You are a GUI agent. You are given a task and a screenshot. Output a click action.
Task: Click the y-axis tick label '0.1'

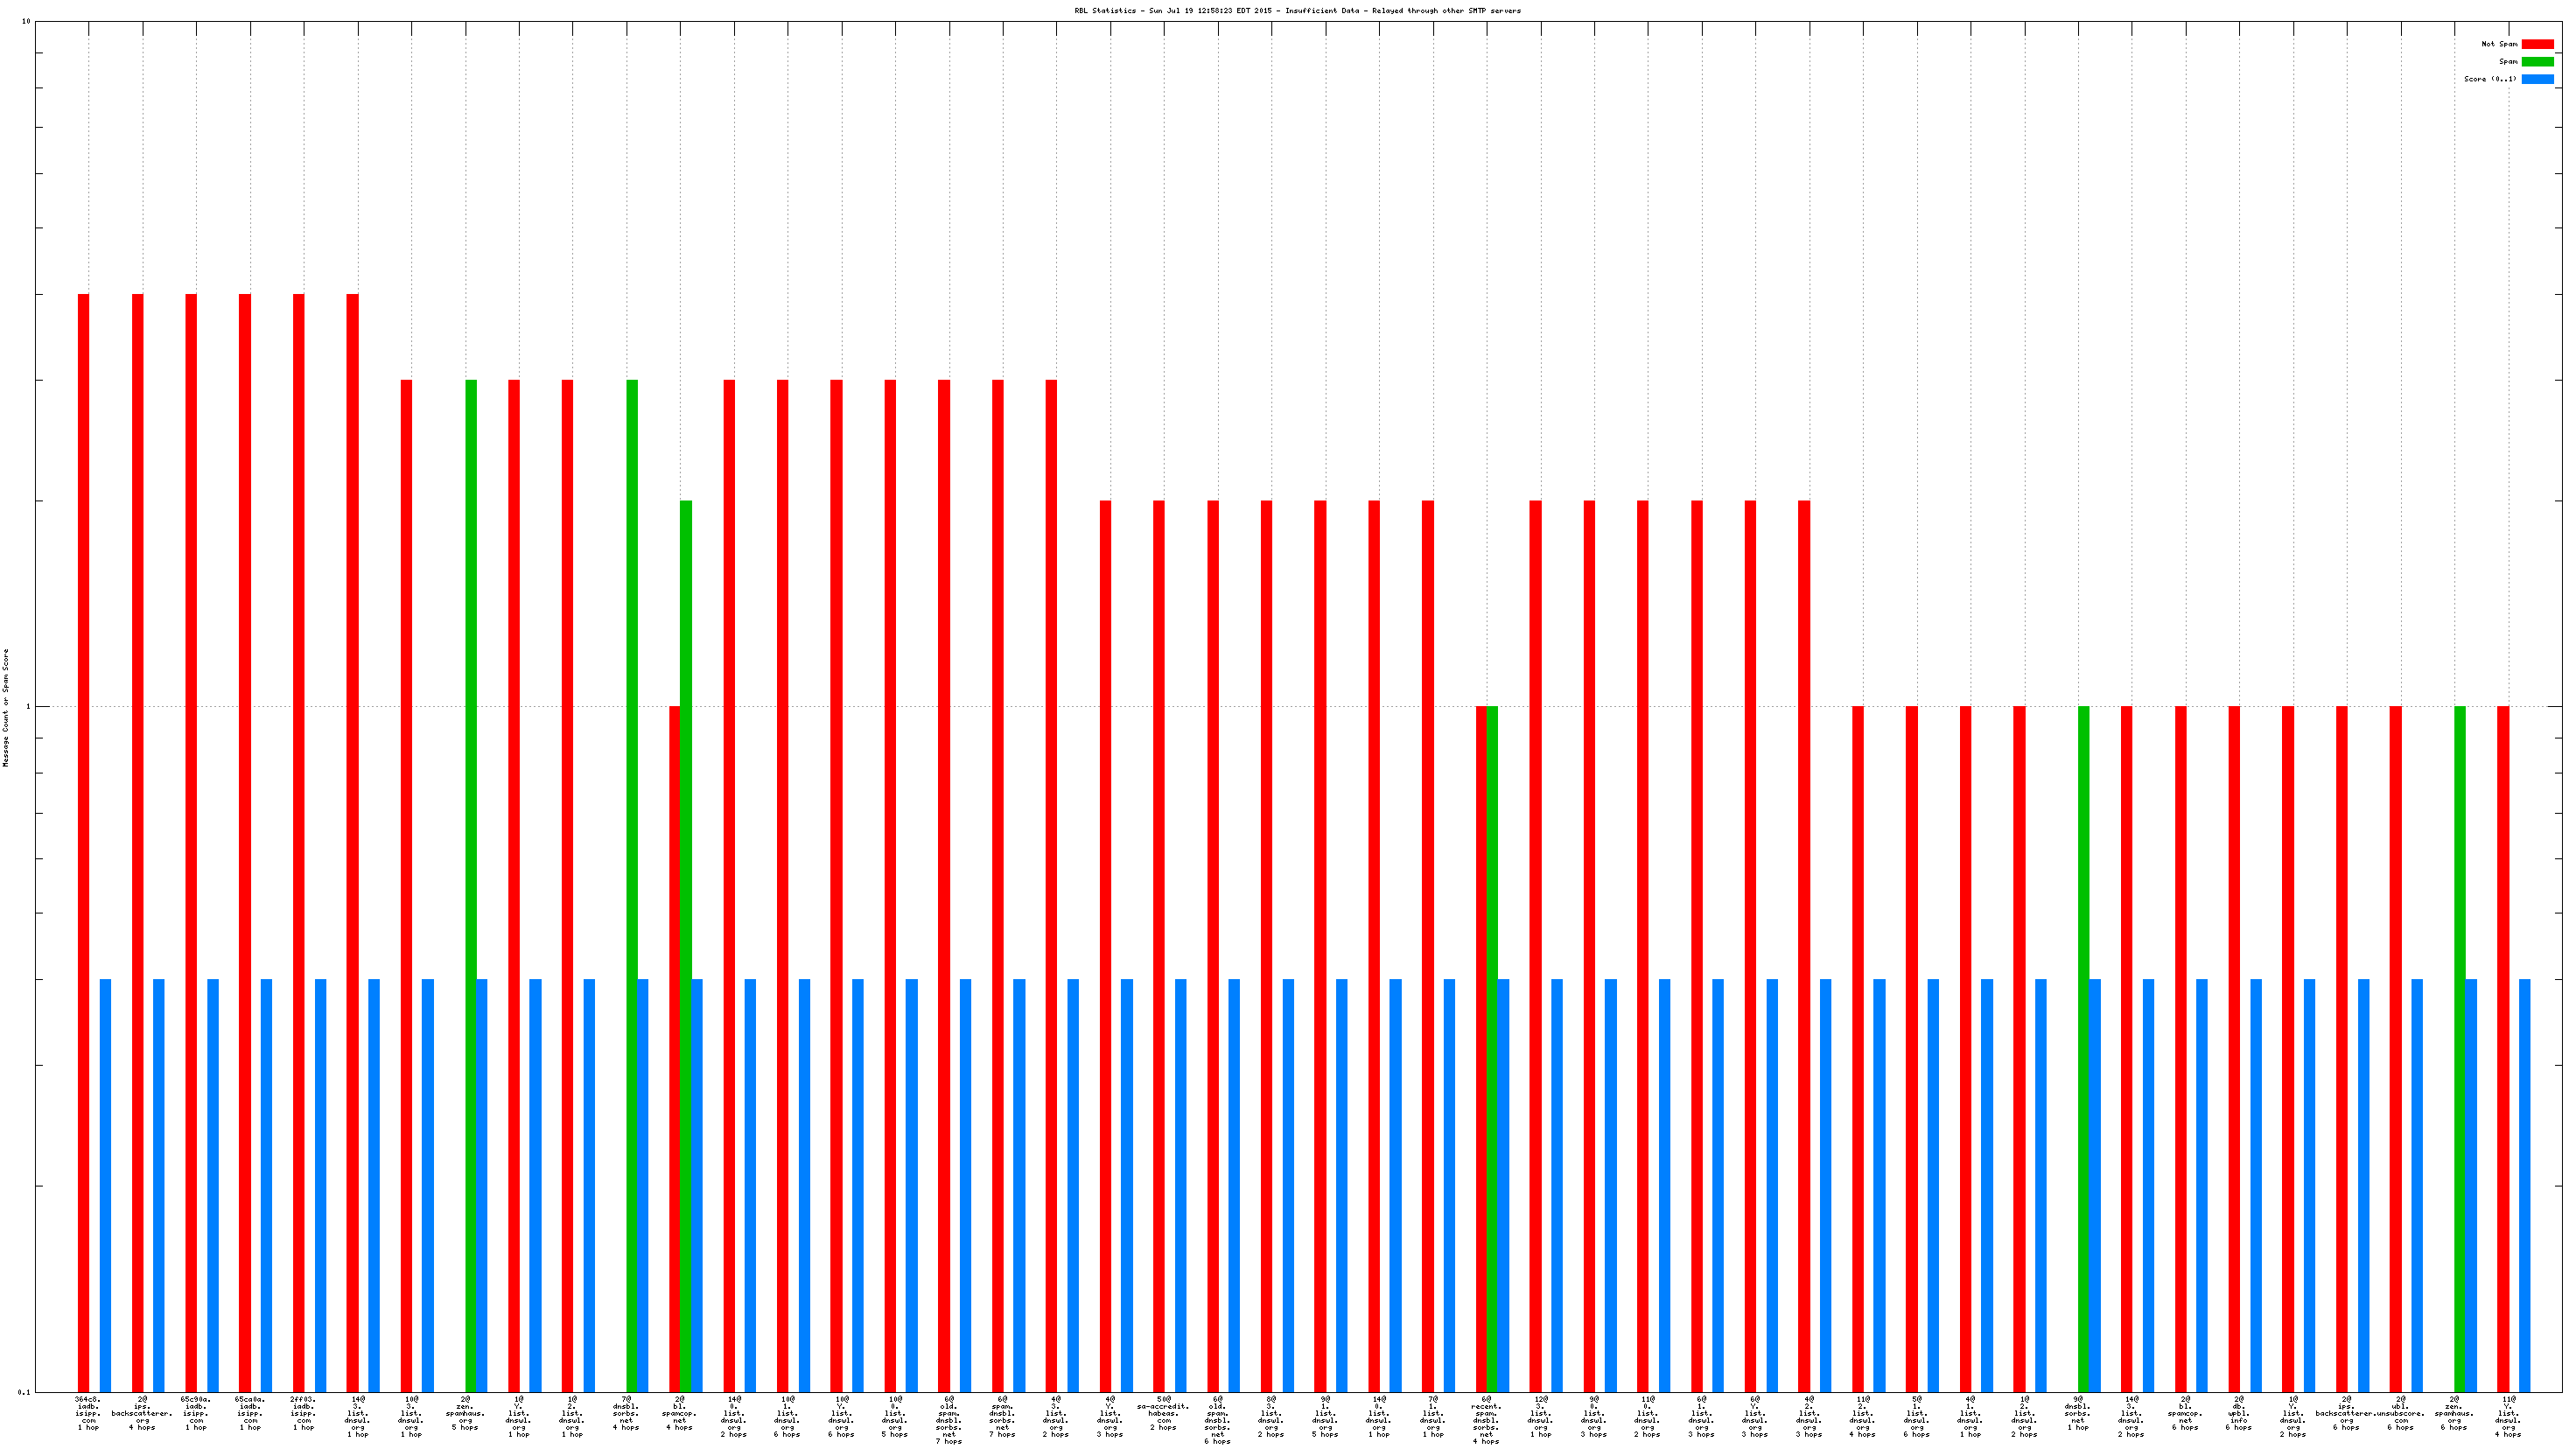tap(24, 1392)
